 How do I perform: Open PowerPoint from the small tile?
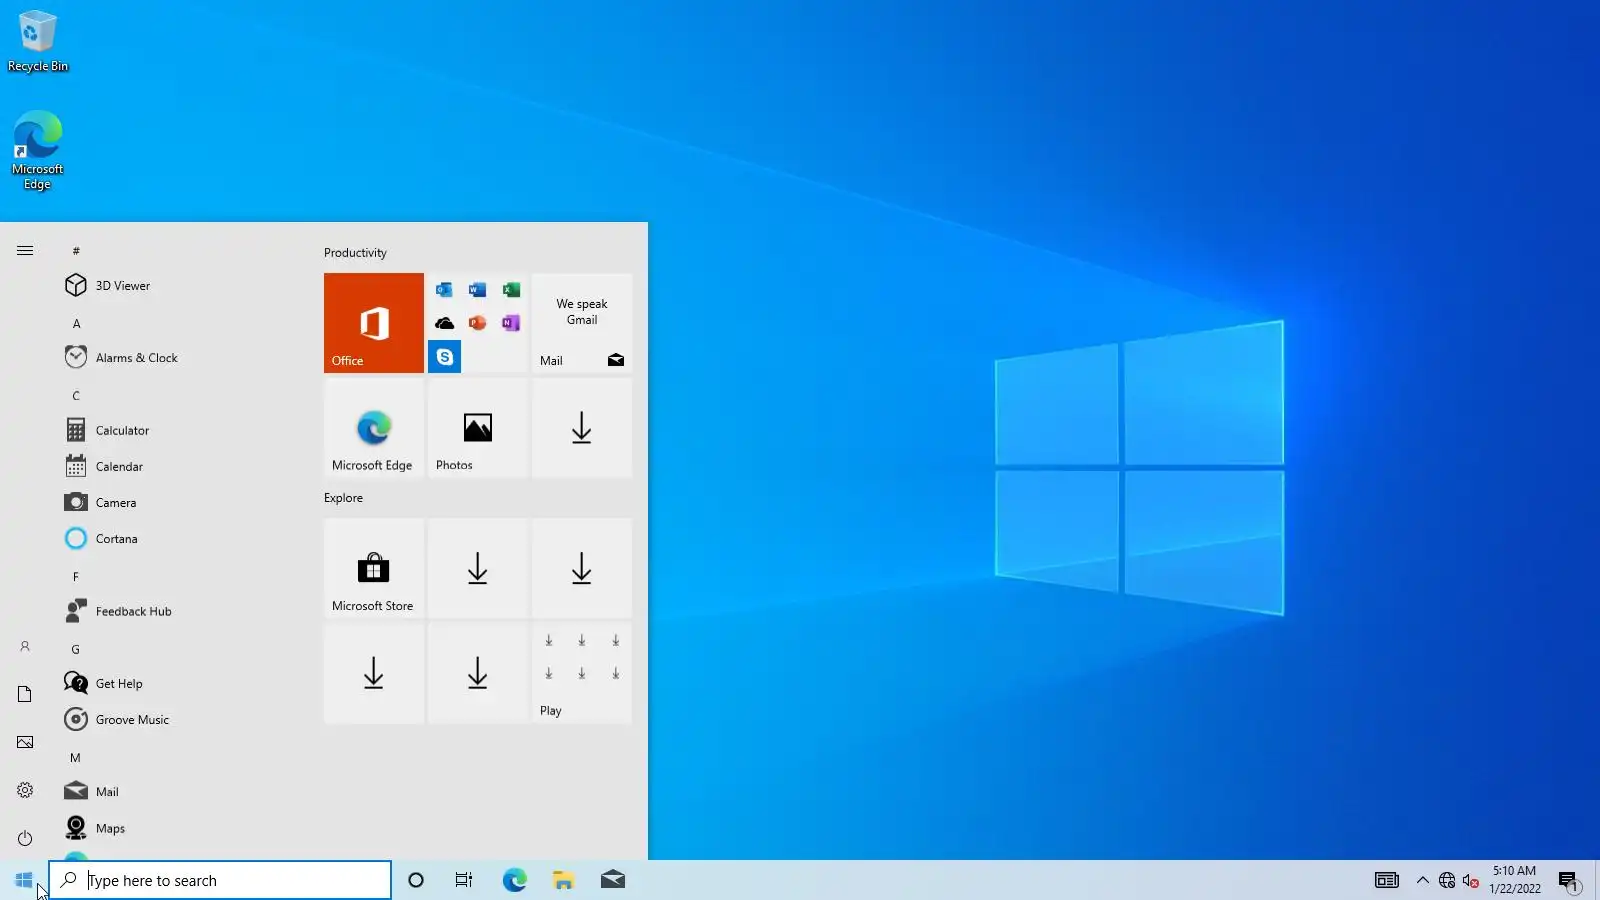(477, 323)
